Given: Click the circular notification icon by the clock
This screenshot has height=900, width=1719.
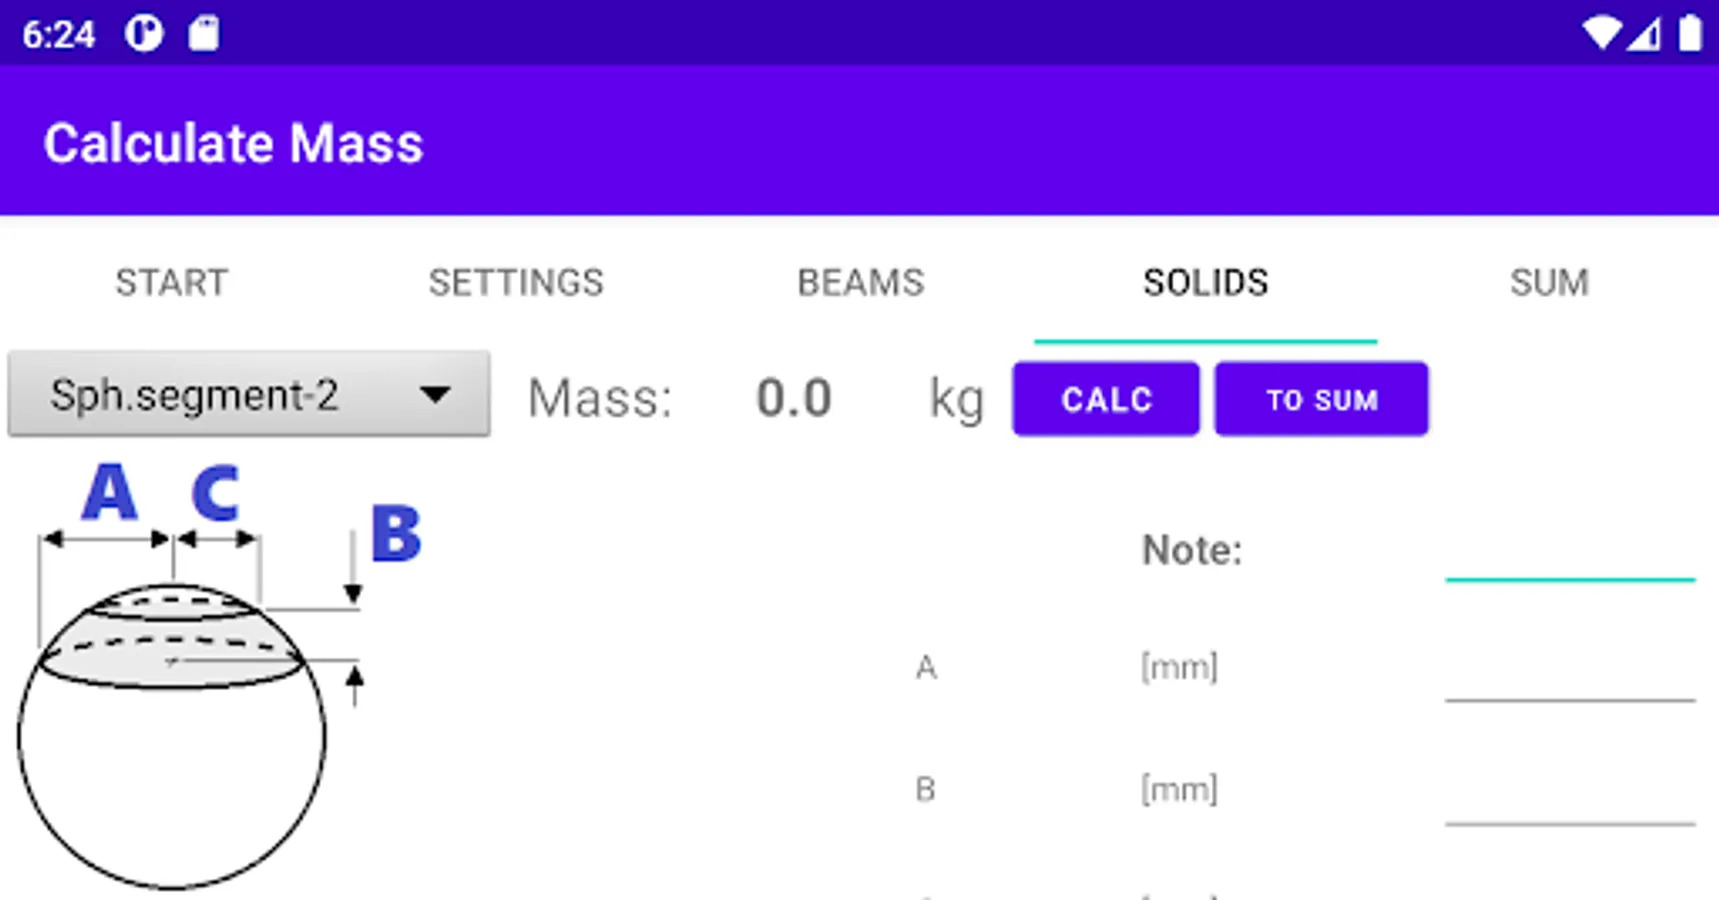Looking at the screenshot, I should coord(144,34).
